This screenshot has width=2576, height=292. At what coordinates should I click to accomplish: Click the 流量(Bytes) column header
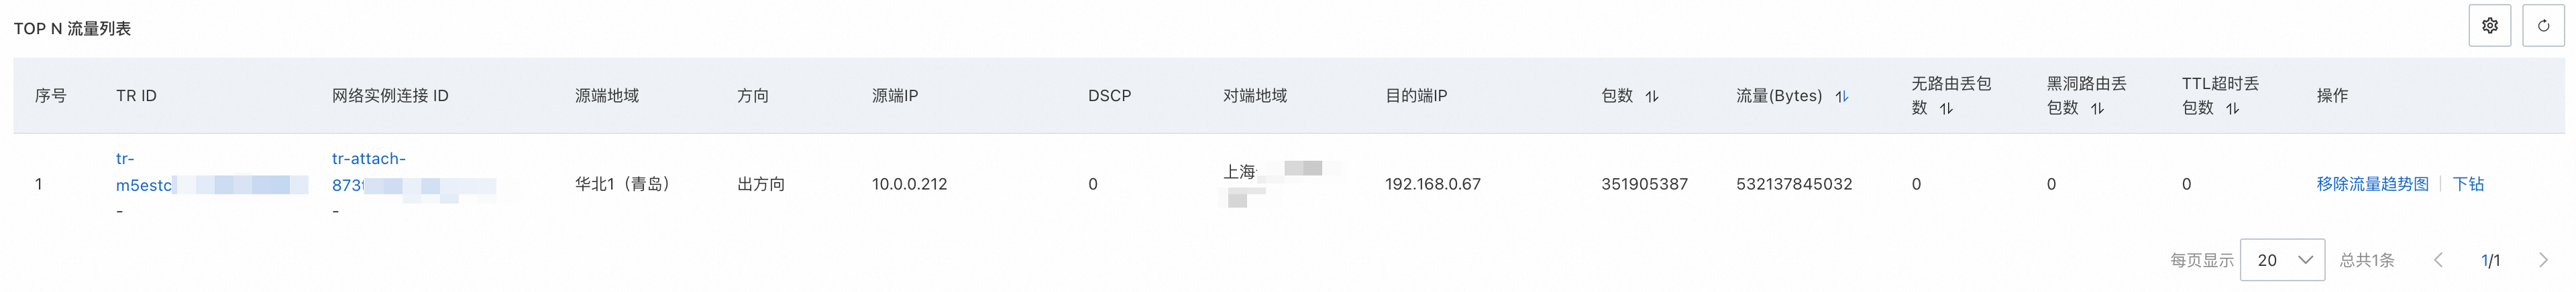click(1779, 96)
